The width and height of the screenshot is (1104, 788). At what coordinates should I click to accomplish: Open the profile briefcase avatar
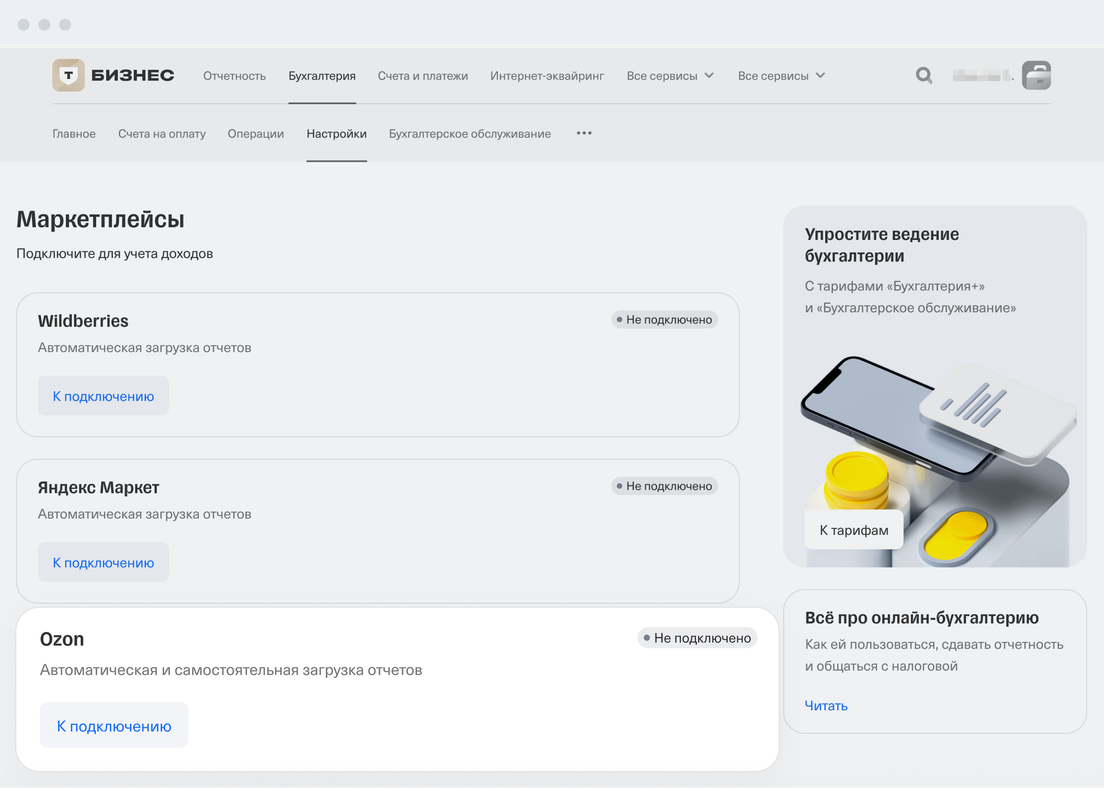pyautogui.click(x=1036, y=75)
